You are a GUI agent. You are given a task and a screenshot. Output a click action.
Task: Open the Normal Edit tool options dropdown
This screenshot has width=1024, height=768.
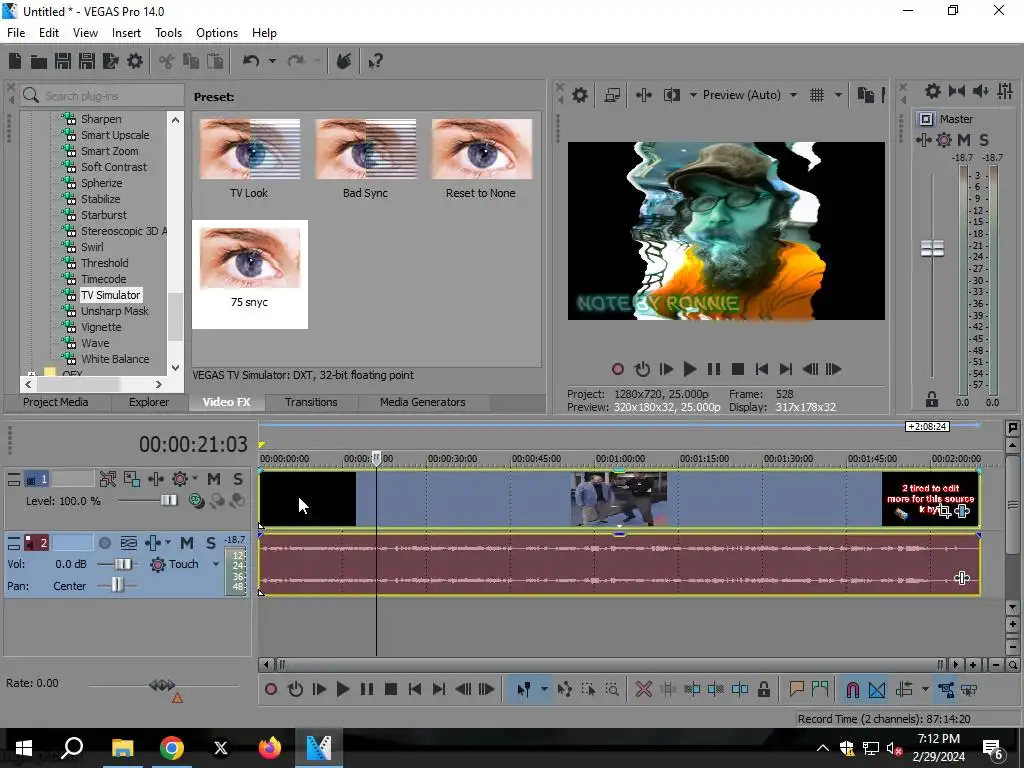[x=543, y=690]
